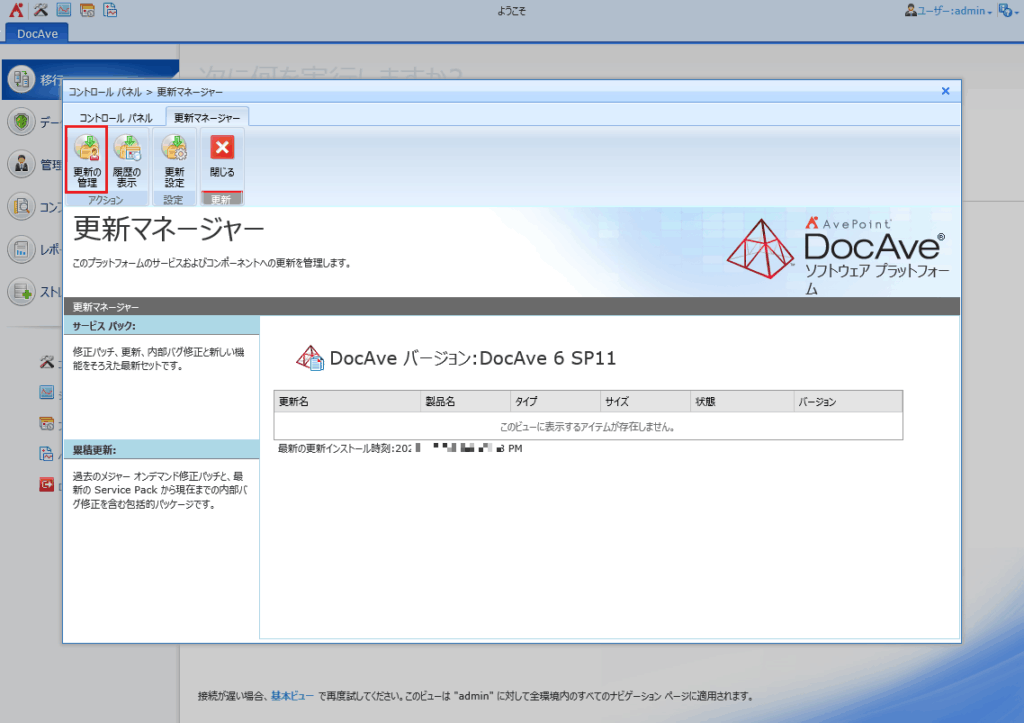1024x723 pixels.
Task: Click the 更新名 column header
Action: tap(347, 402)
